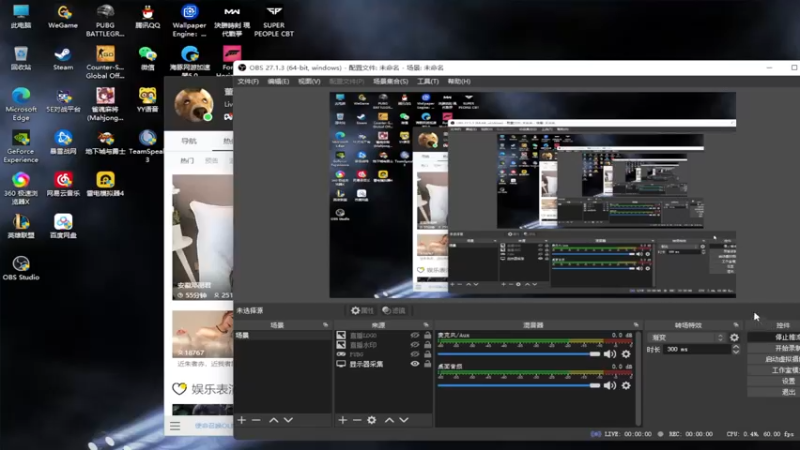Screen dimensions: 800x450
Task: Click the 时长 duration stepper arrows
Action: (x=736, y=349)
